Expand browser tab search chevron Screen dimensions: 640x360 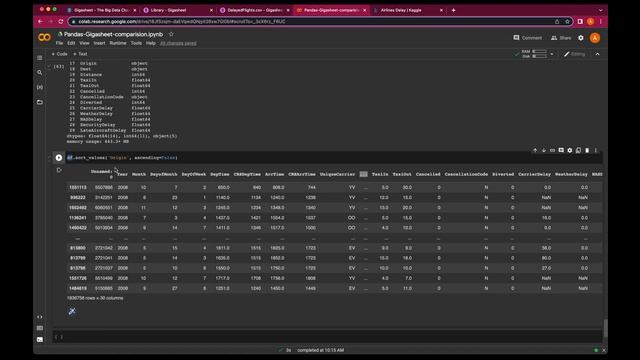pos(600,10)
